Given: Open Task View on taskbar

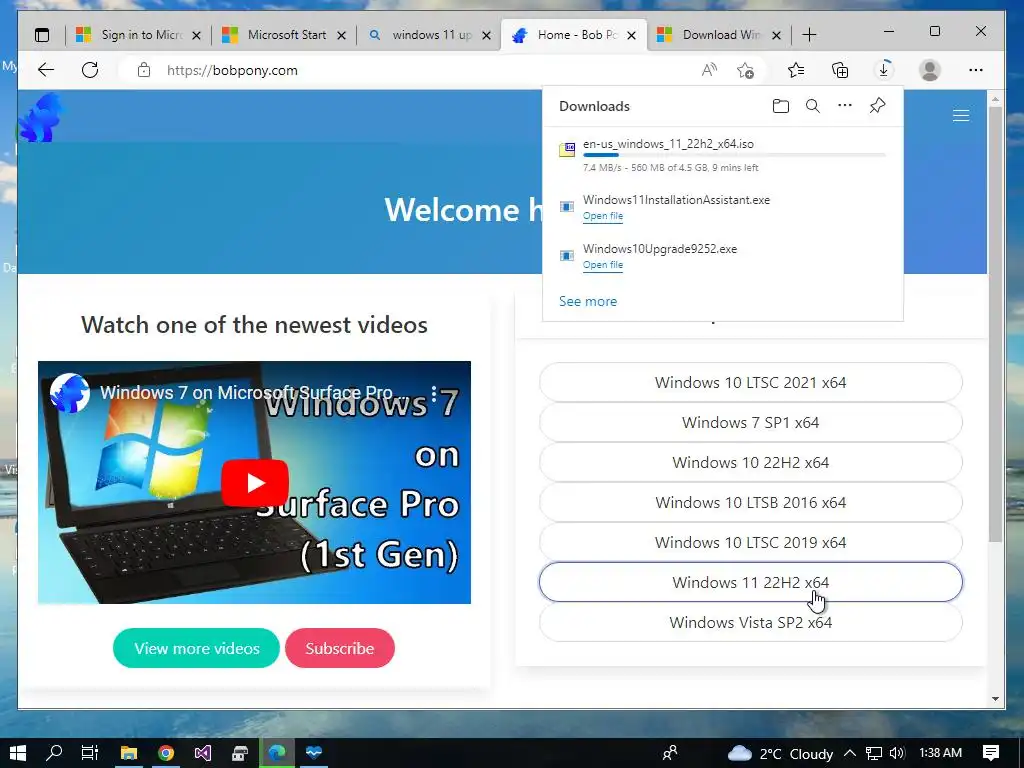Looking at the screenshot, I should coord(89,753).
